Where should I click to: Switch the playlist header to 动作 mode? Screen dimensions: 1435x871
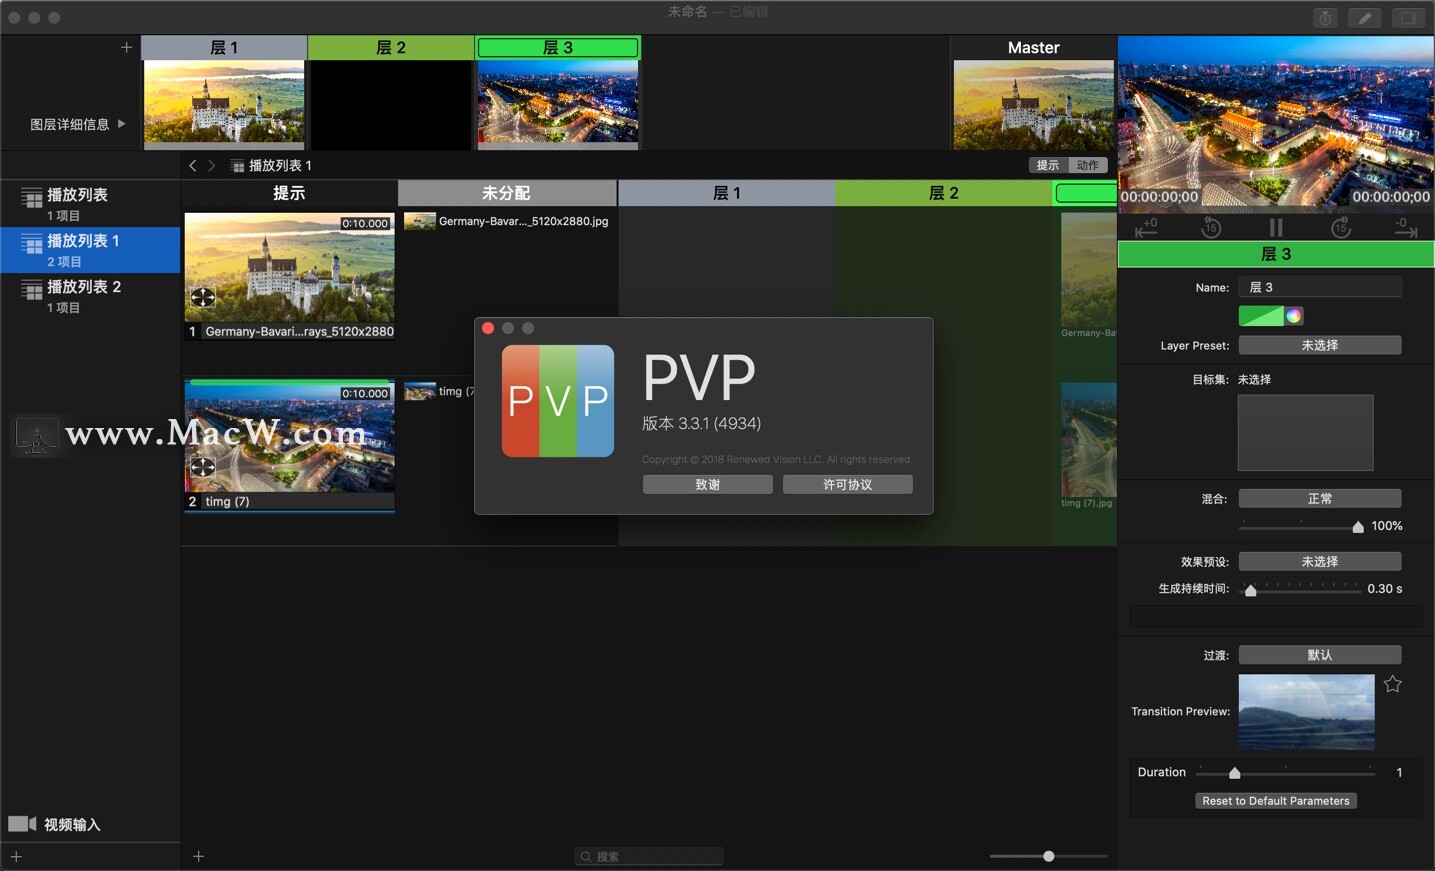(x=1089, y=164)
